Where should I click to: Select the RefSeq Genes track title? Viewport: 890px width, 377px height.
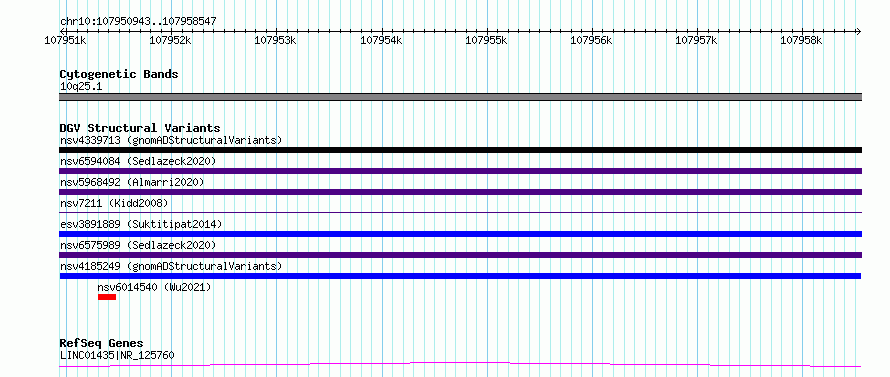click(x=101, y=344)
